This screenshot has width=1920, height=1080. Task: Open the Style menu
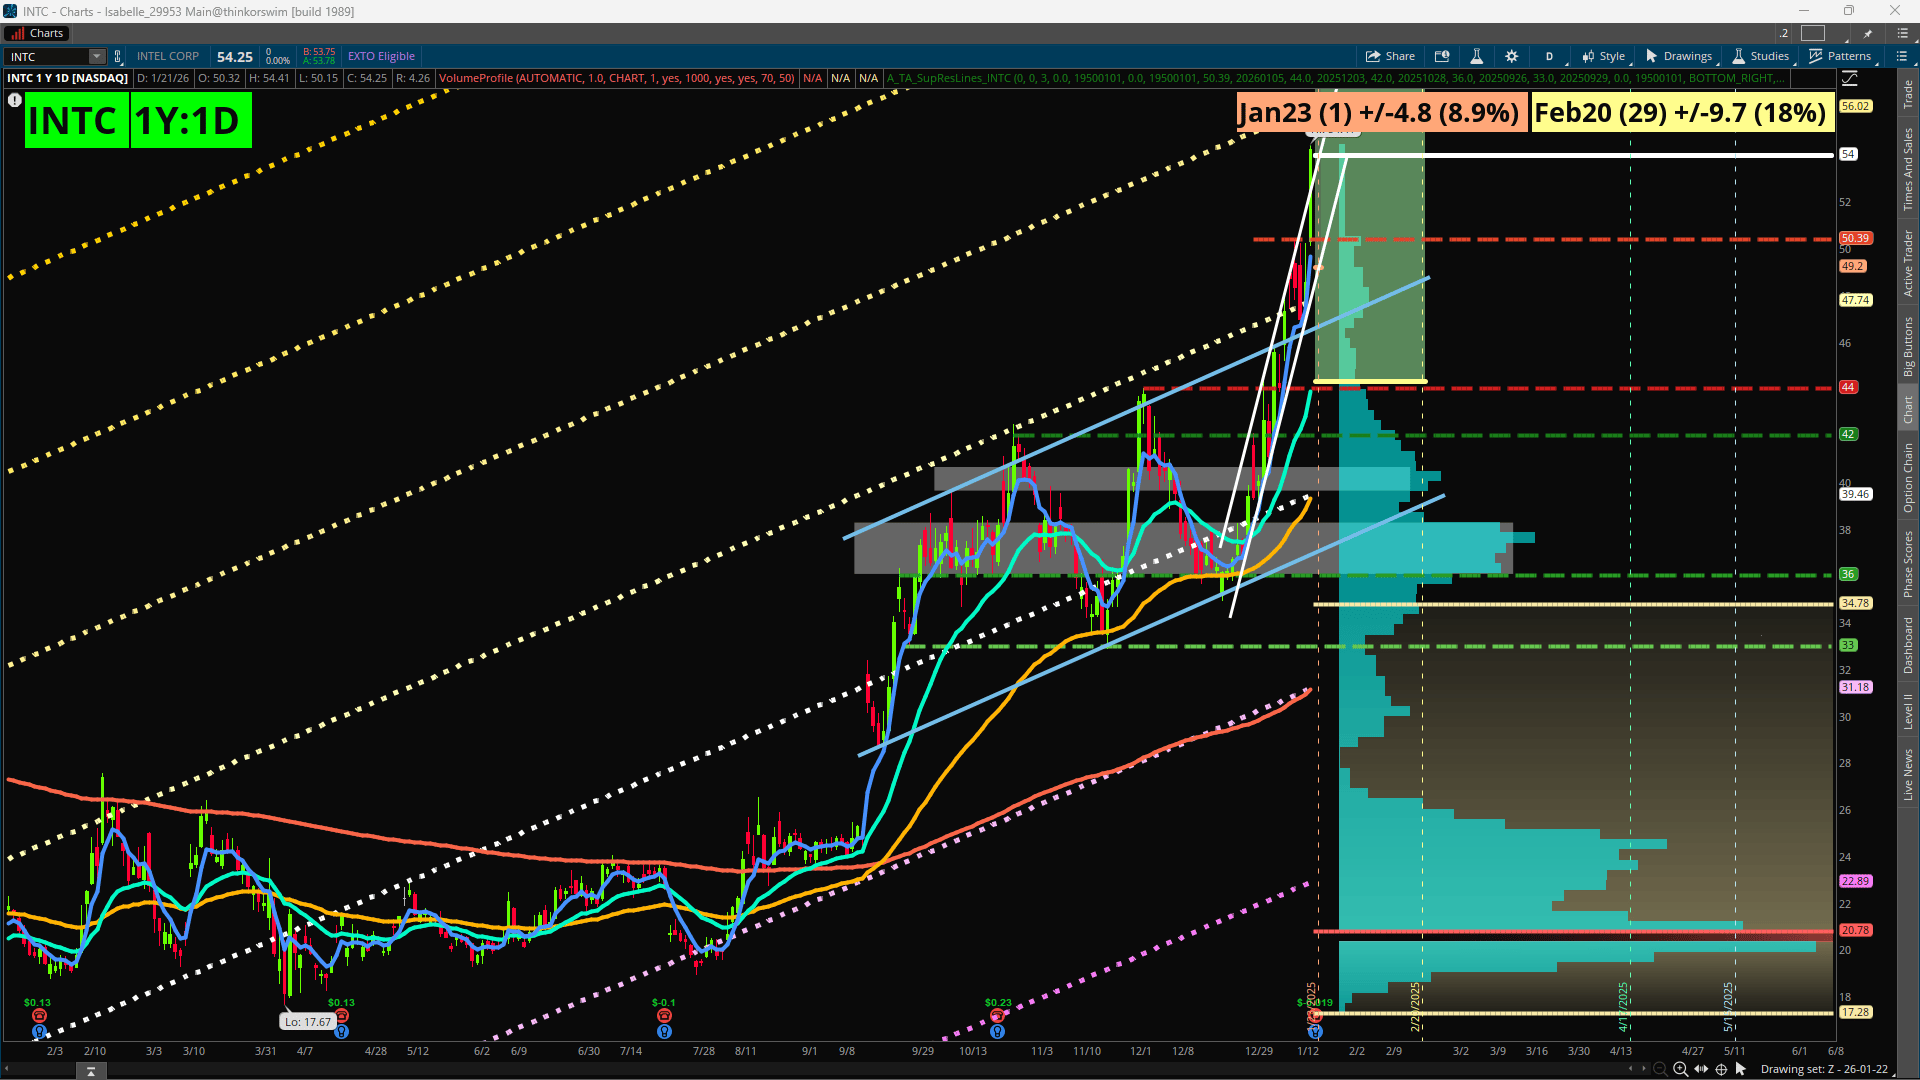[x=1603, y=56]
